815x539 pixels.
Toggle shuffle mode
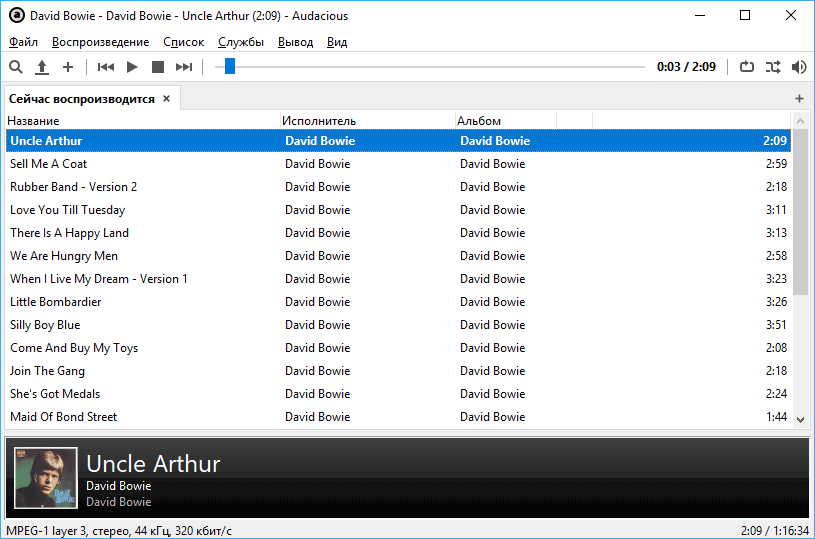[773, 67]
